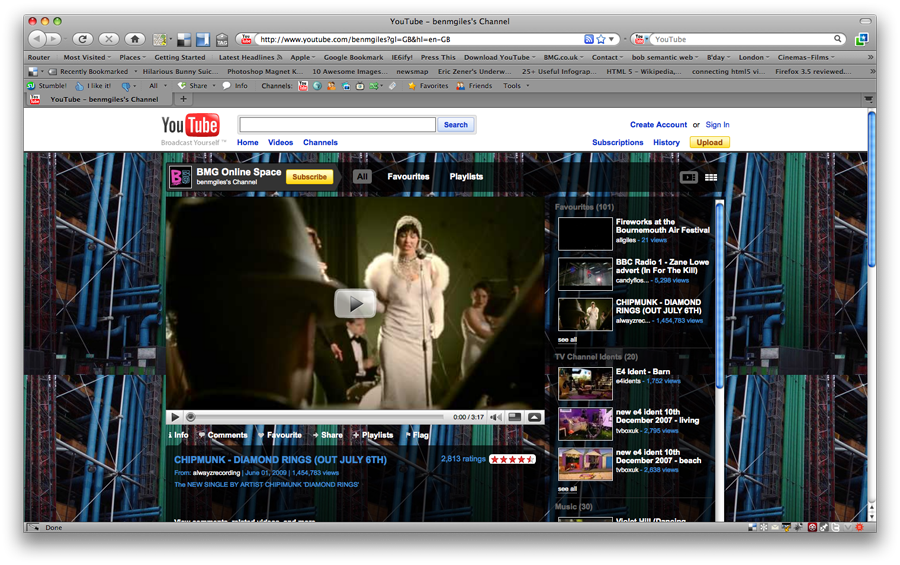Open the 'E4 Ident - Barn' thumbnail
The width and height of the screenshot is (900, 565).
click(585, 383)
